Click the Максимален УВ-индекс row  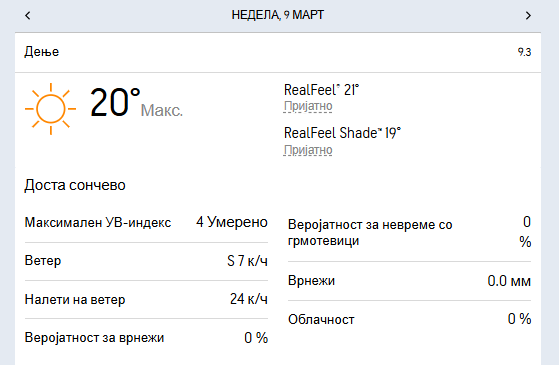tap(146, 222)
